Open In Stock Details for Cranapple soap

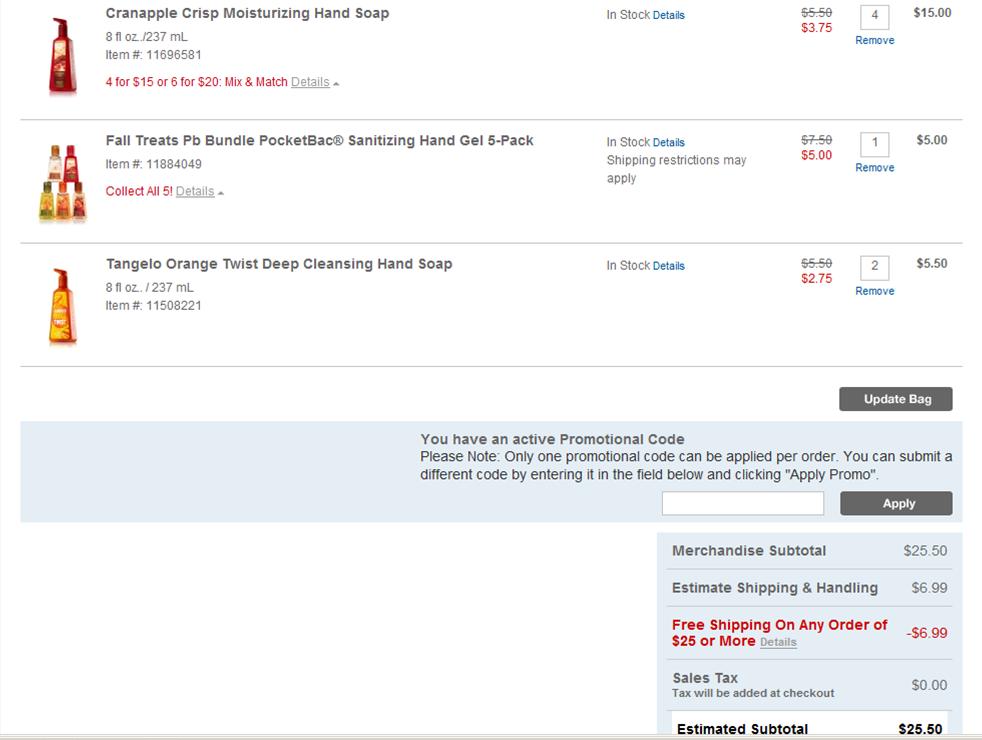coord(669,15)
